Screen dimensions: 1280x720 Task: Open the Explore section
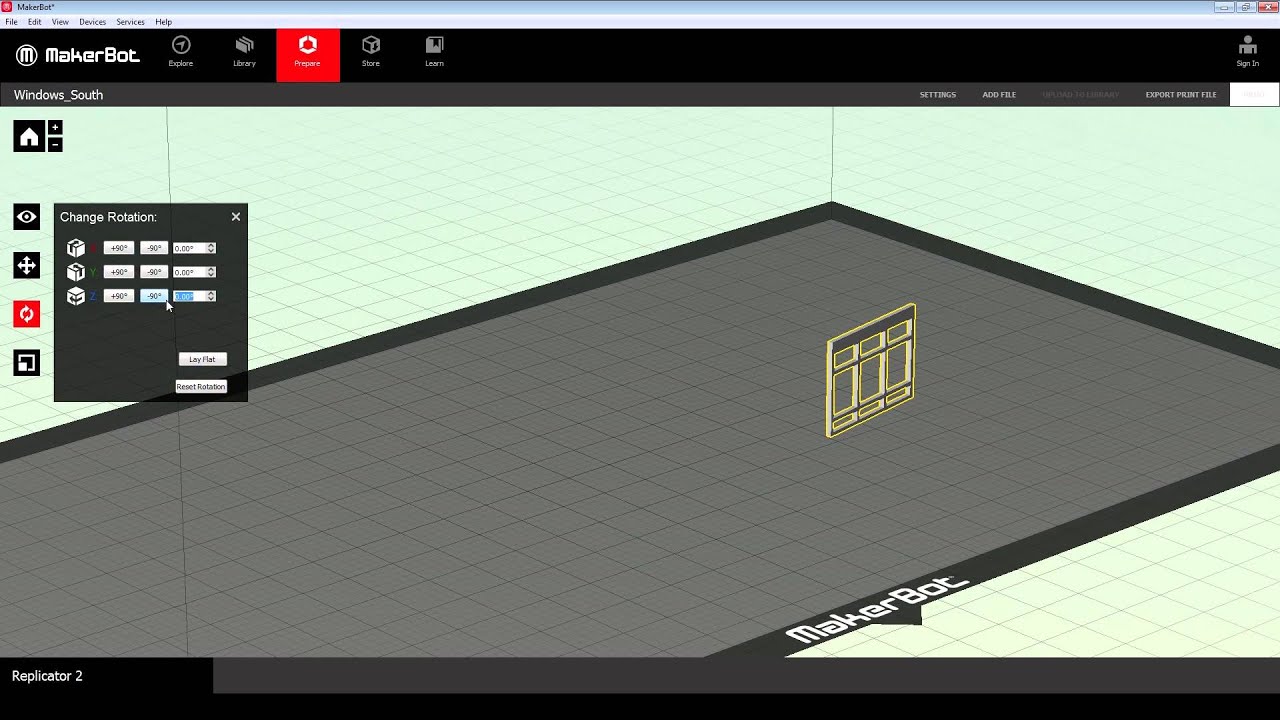click(181, 52)
